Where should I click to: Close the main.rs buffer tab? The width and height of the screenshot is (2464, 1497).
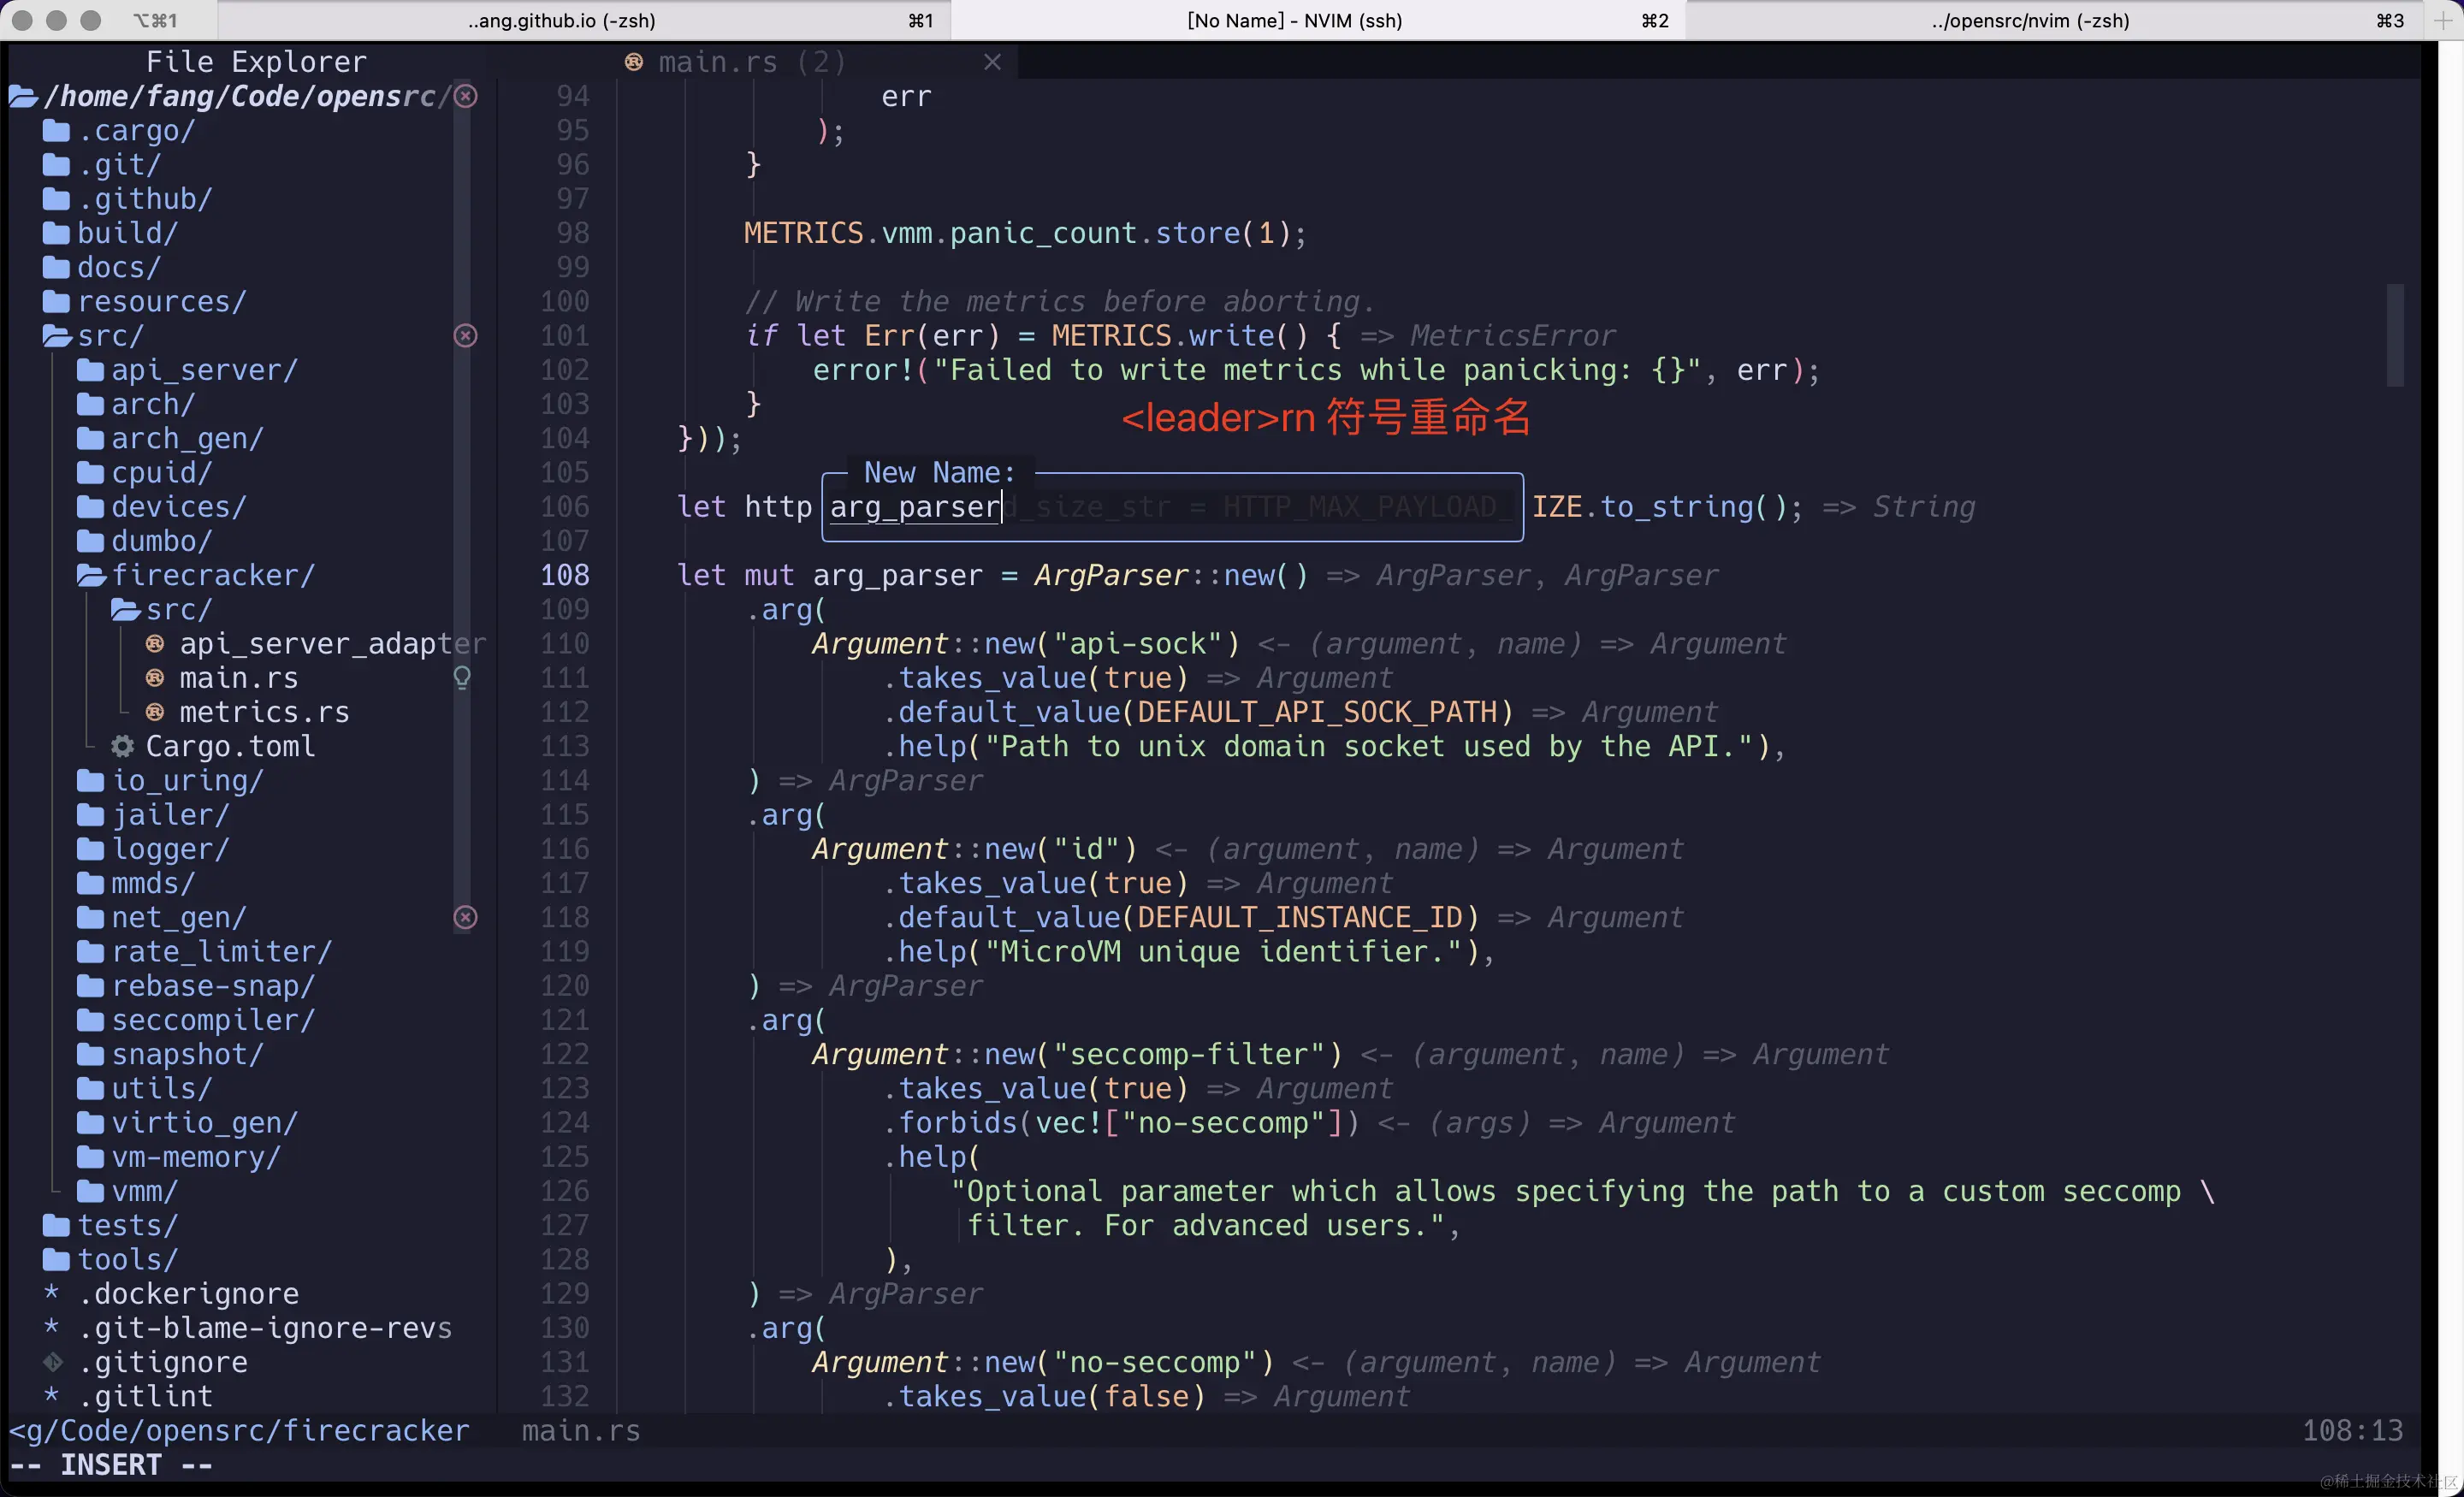992,62
